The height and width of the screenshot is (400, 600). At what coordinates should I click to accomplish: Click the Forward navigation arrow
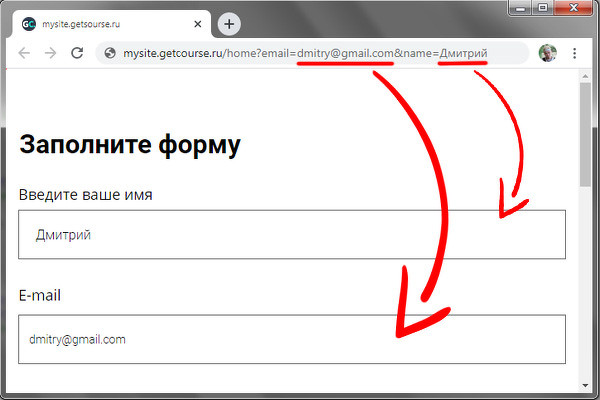coord(50,53)
